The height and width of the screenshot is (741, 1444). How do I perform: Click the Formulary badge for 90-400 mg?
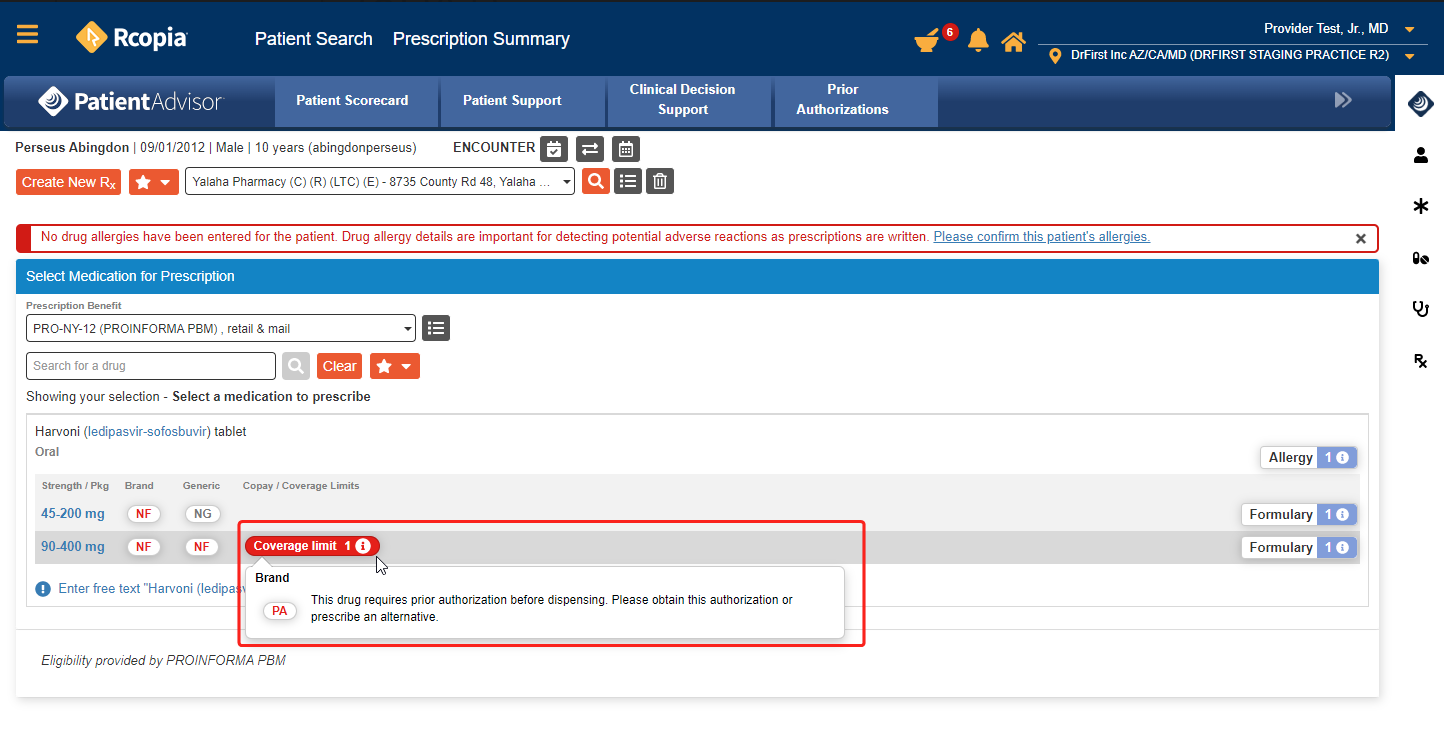(1298, 547)
